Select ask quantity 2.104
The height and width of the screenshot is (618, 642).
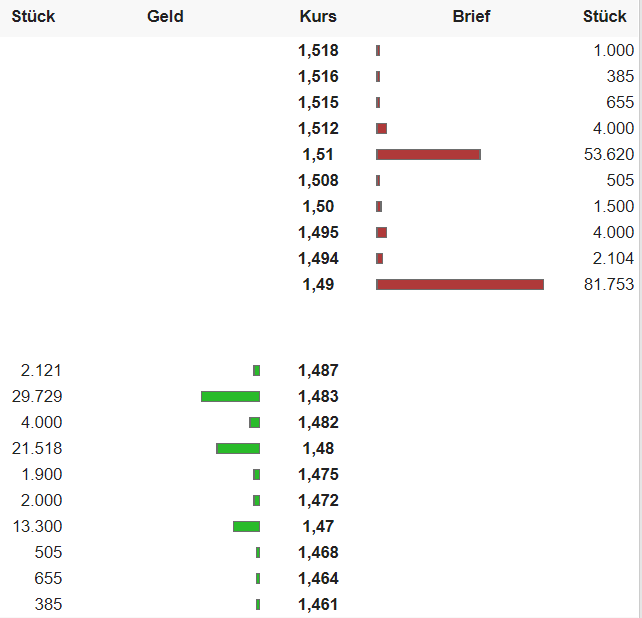point(613,258)
